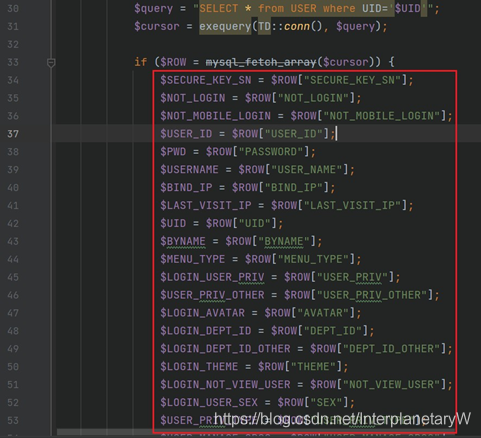
Task: Click the "USER_ID" string key
Action: (x=294, y=134)
